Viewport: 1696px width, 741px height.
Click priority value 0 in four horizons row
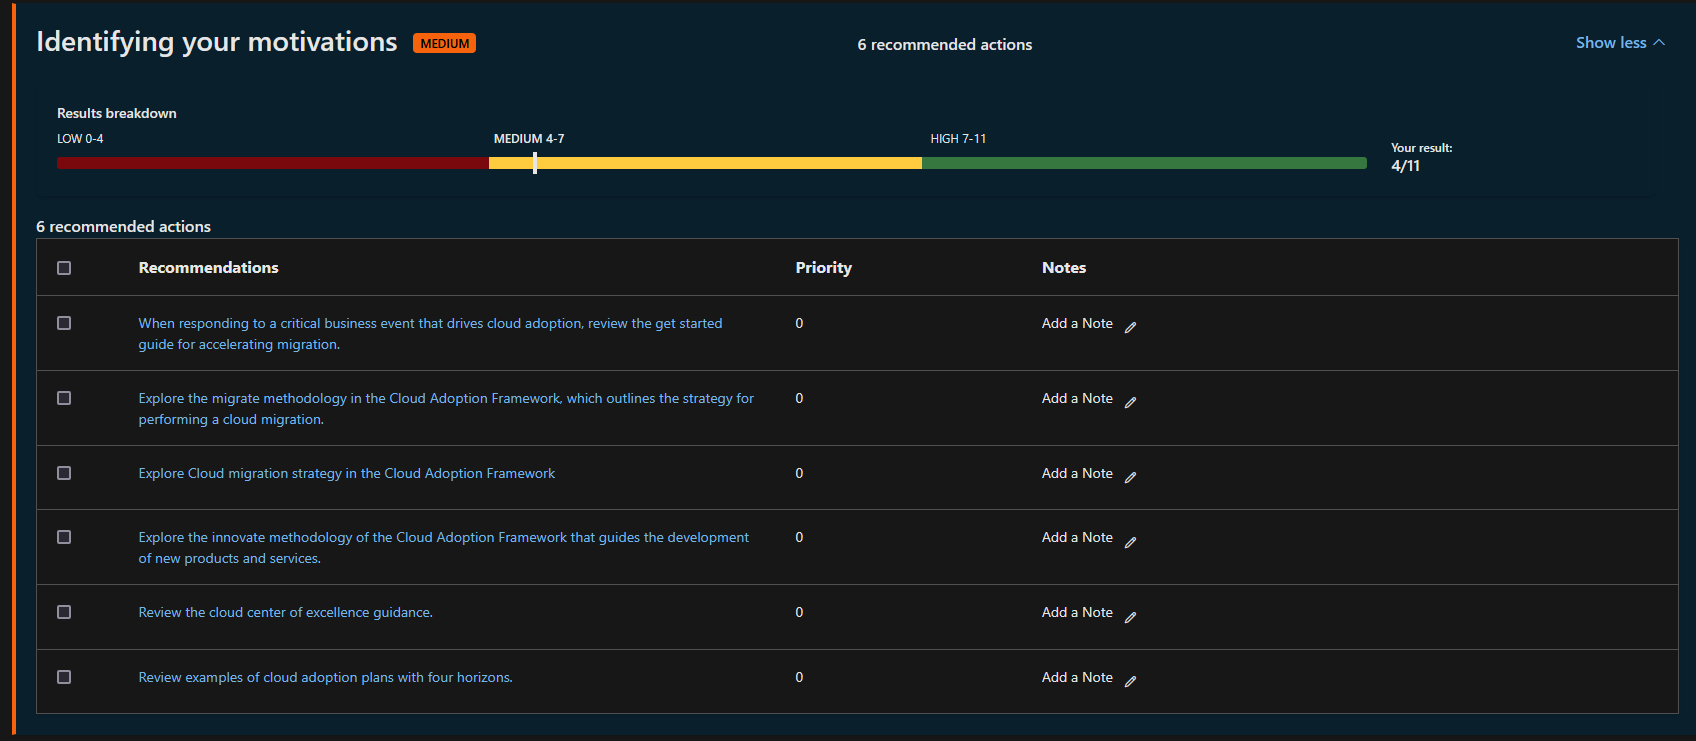click(x=799, y=677)
